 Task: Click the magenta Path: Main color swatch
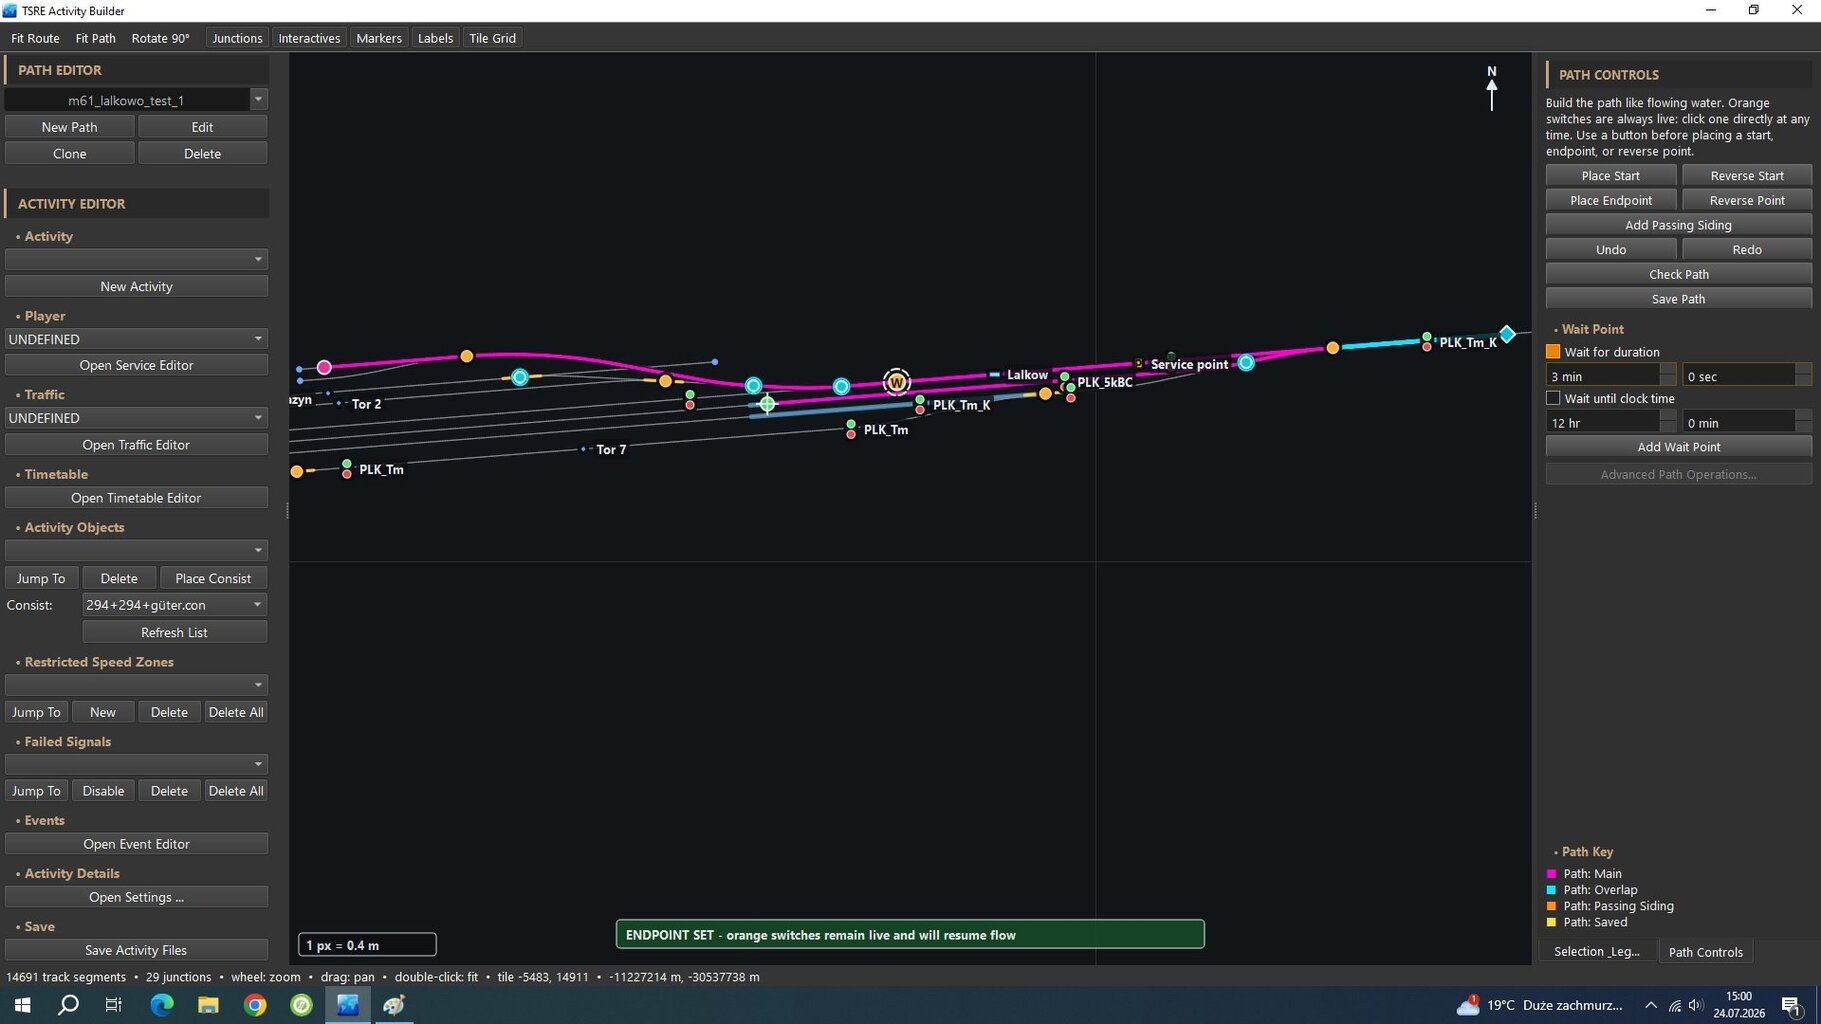[1552, 874]
